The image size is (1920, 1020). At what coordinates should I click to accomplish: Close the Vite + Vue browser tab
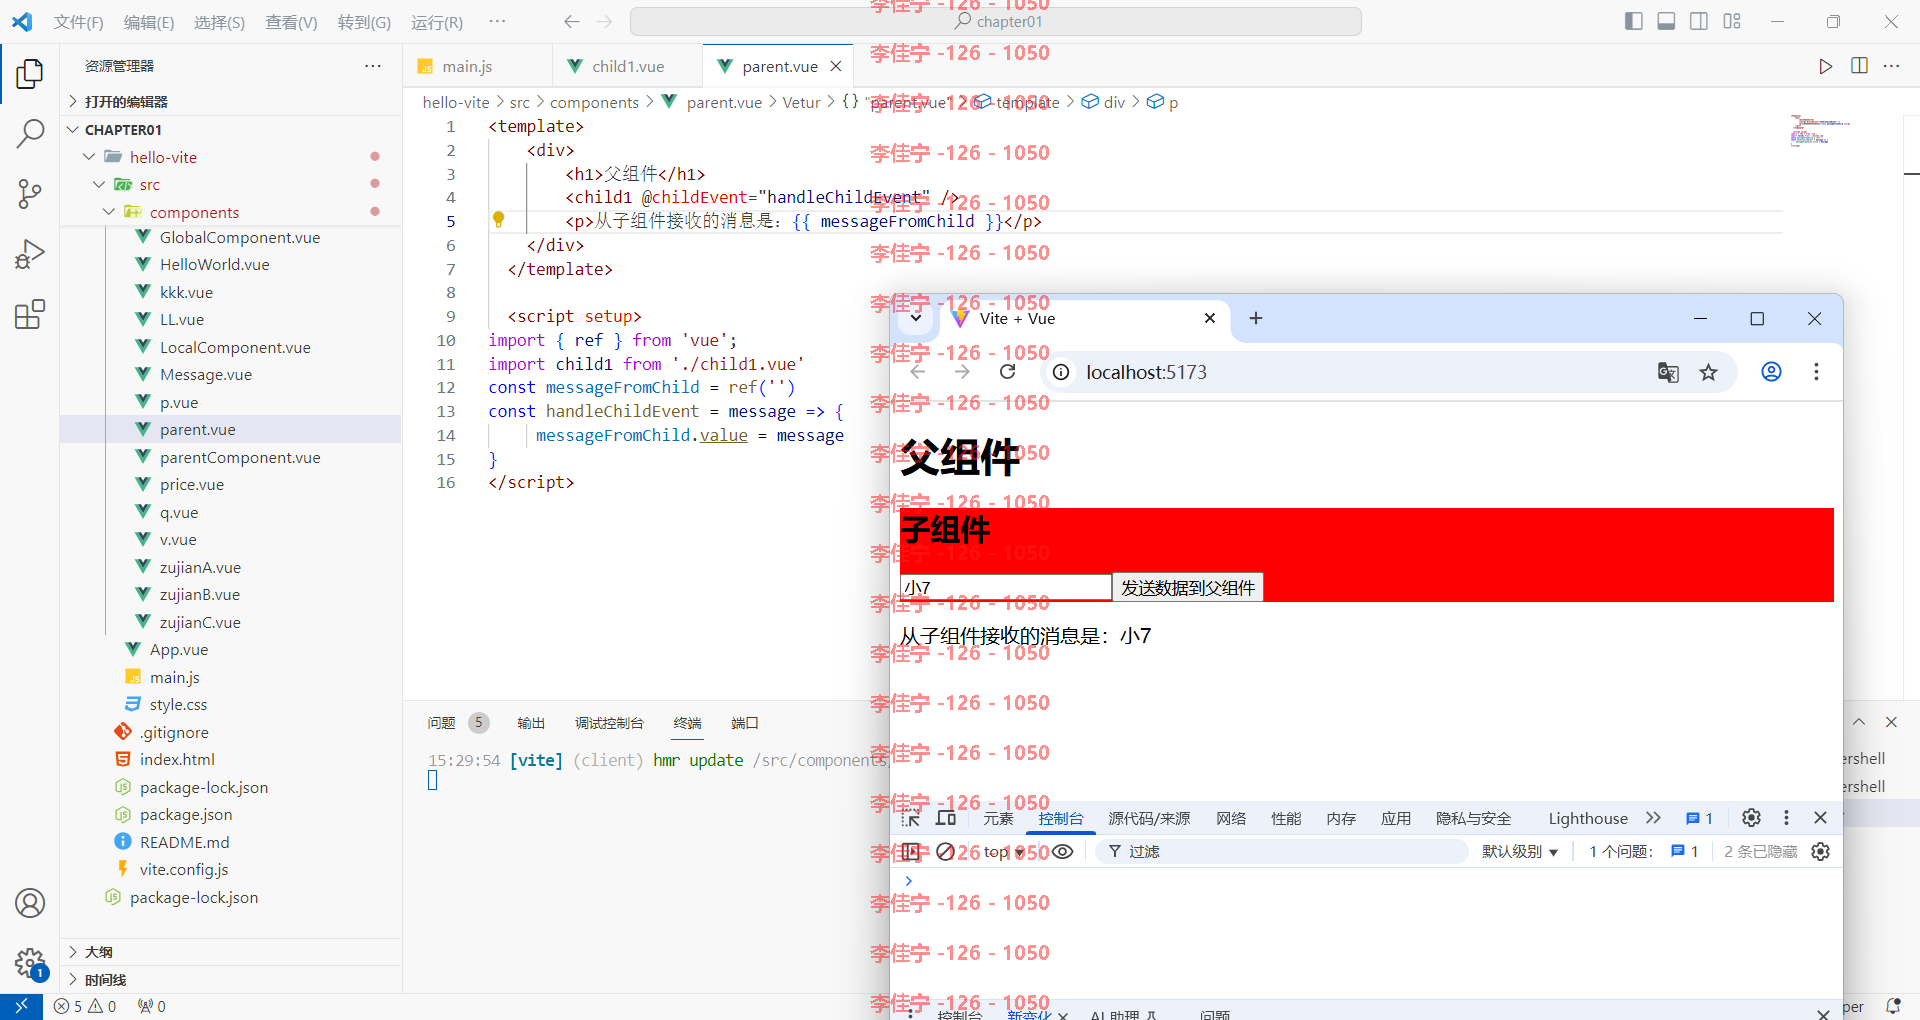point(1210,318)
